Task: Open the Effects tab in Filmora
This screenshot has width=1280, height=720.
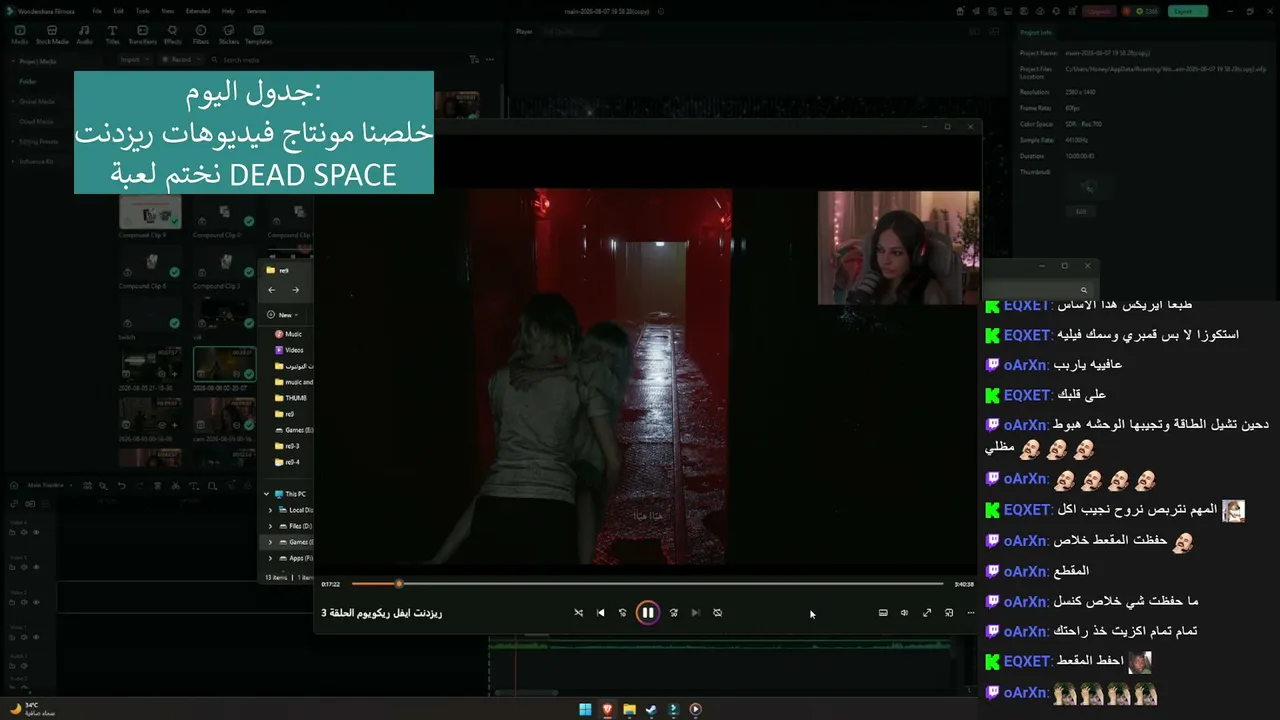Action: [x=173, y=35]
